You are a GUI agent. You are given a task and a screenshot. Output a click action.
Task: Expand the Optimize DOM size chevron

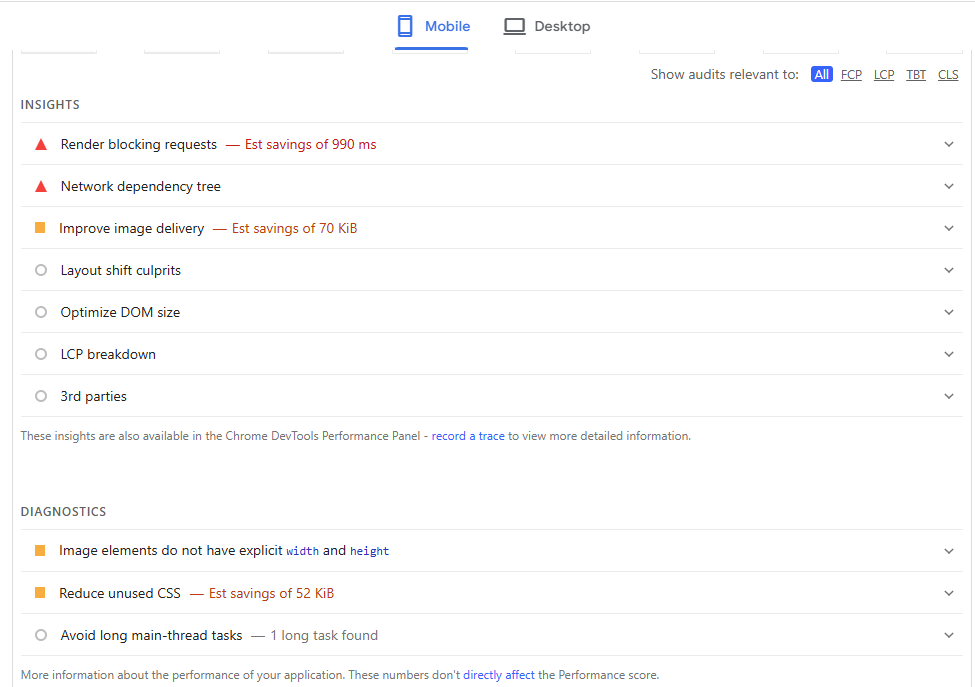949,312
